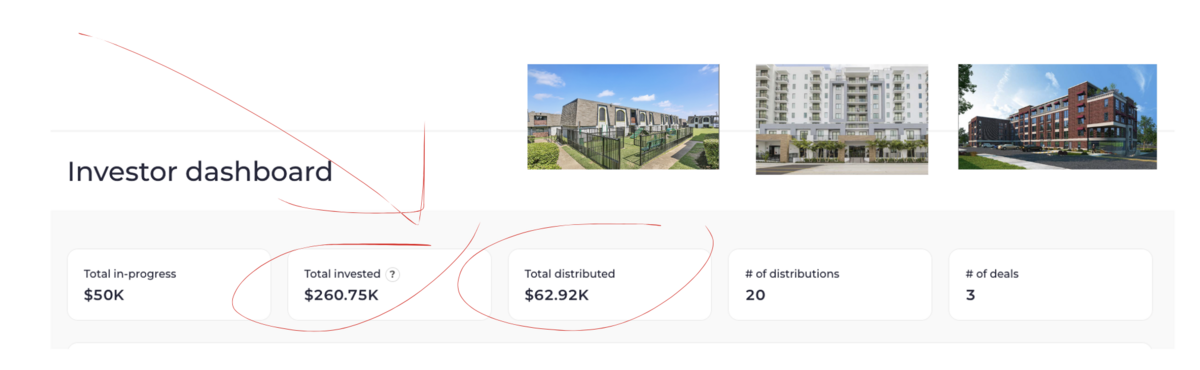Image resolution: width=1200 pixels, height=370 pixels.
Task: Open the Total distributed stat card
Action: click(610, 285)
